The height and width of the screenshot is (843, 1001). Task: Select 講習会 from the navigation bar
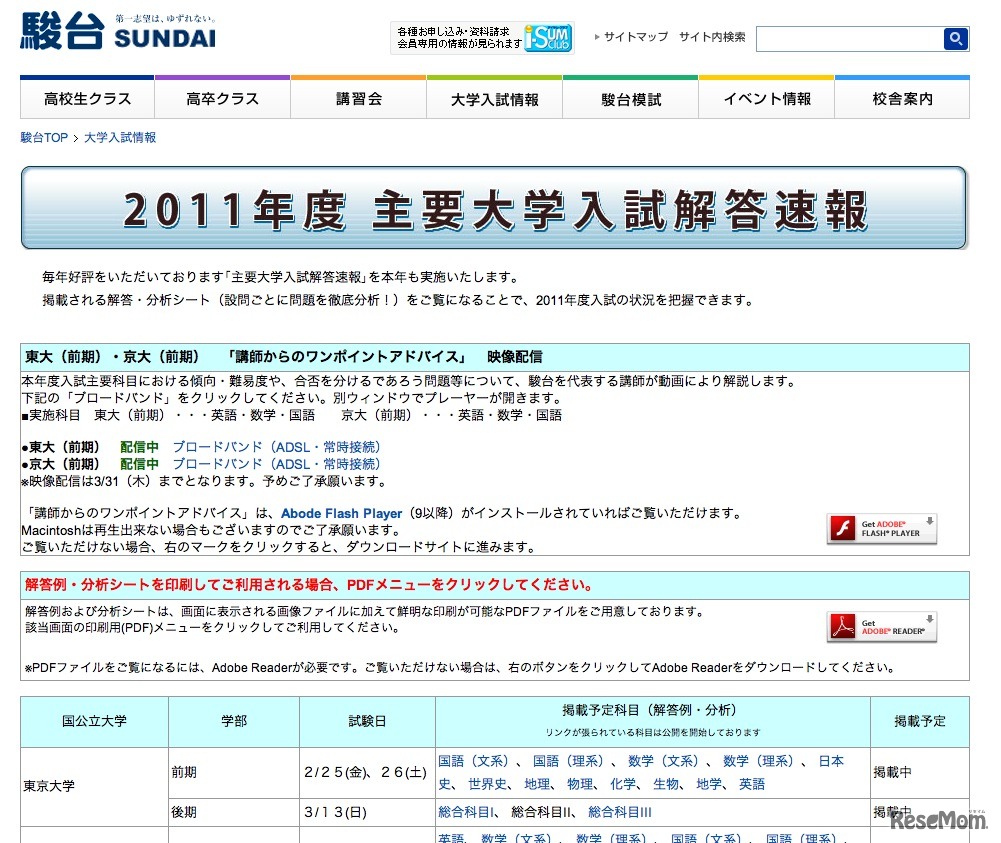358,98
